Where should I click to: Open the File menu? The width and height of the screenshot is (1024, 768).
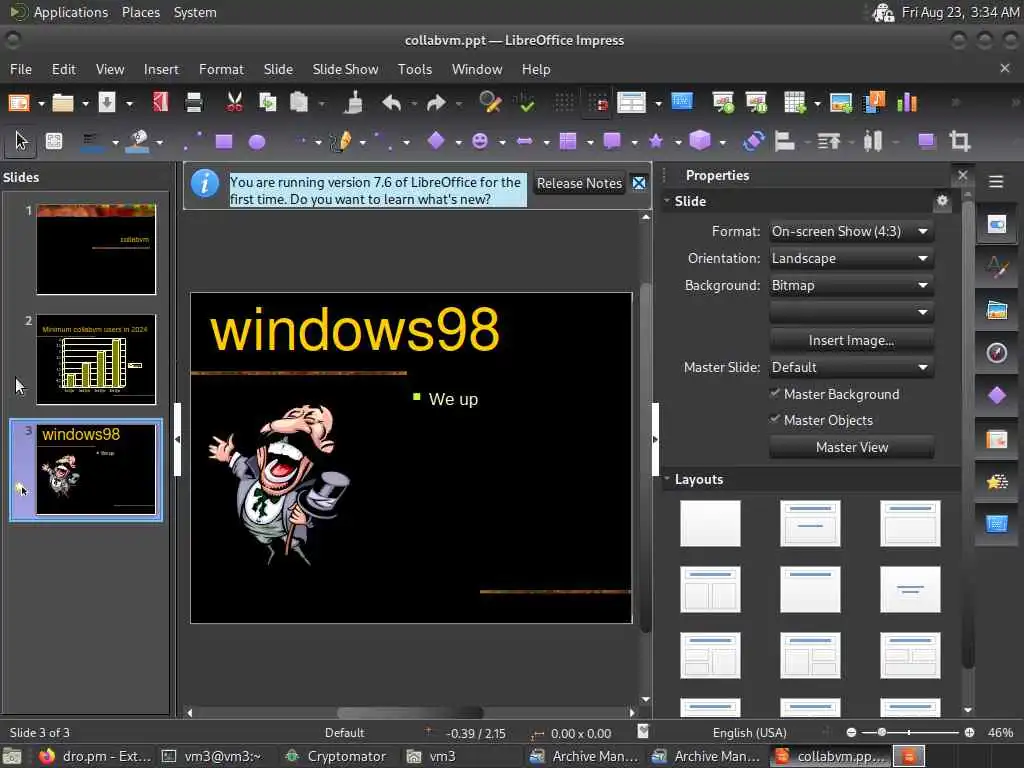20,69
